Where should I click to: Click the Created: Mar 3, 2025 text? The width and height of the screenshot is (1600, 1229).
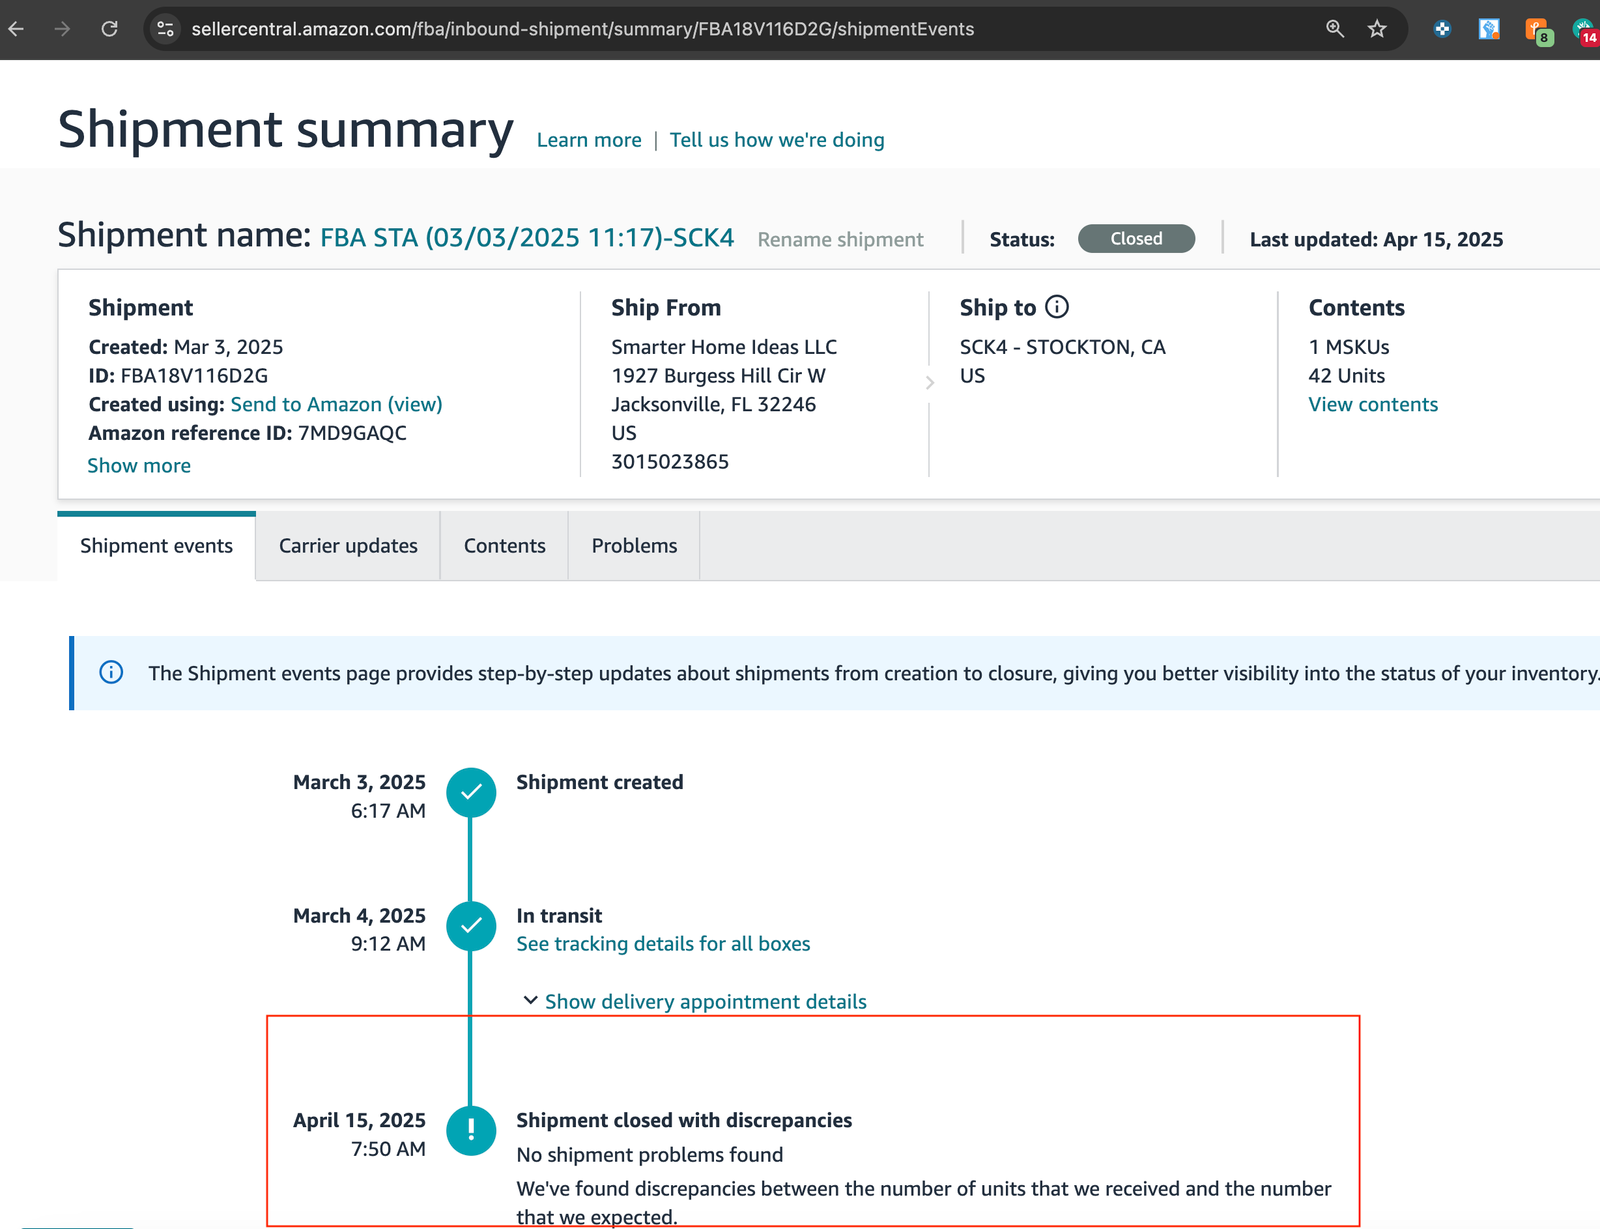tap(186, 347)
